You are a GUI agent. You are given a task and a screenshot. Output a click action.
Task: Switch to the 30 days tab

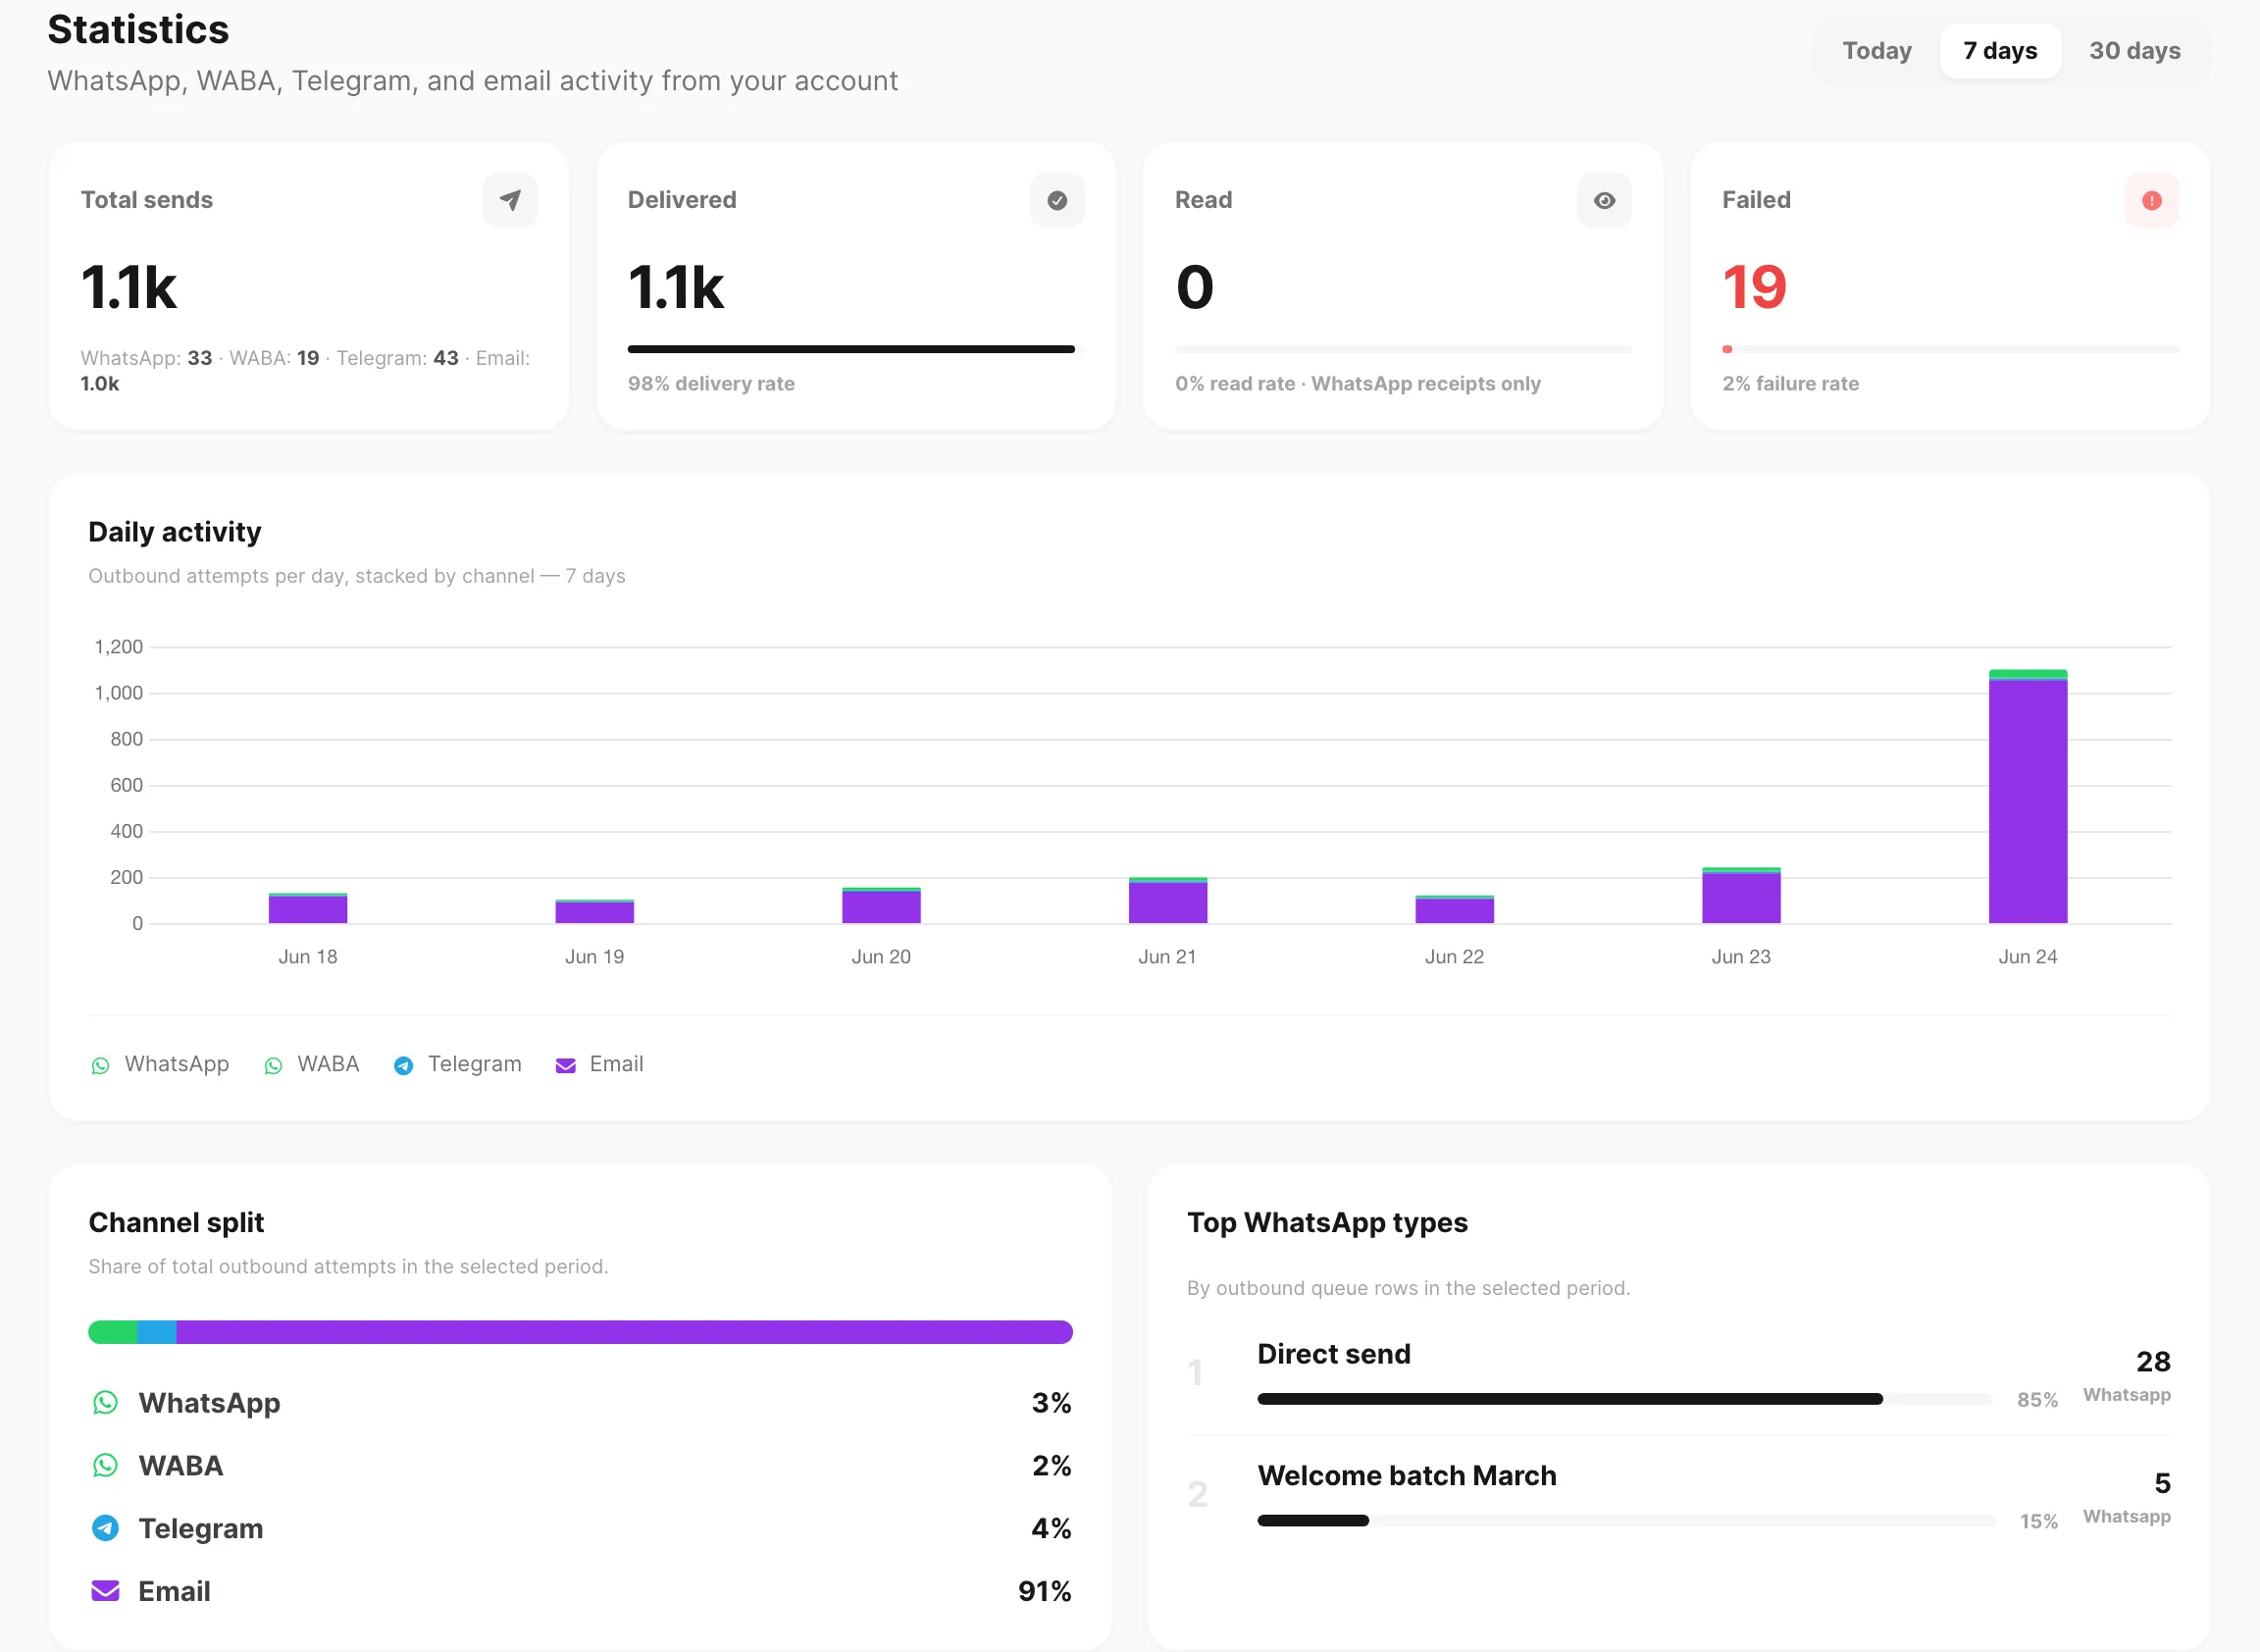[x=2134, y=51]
